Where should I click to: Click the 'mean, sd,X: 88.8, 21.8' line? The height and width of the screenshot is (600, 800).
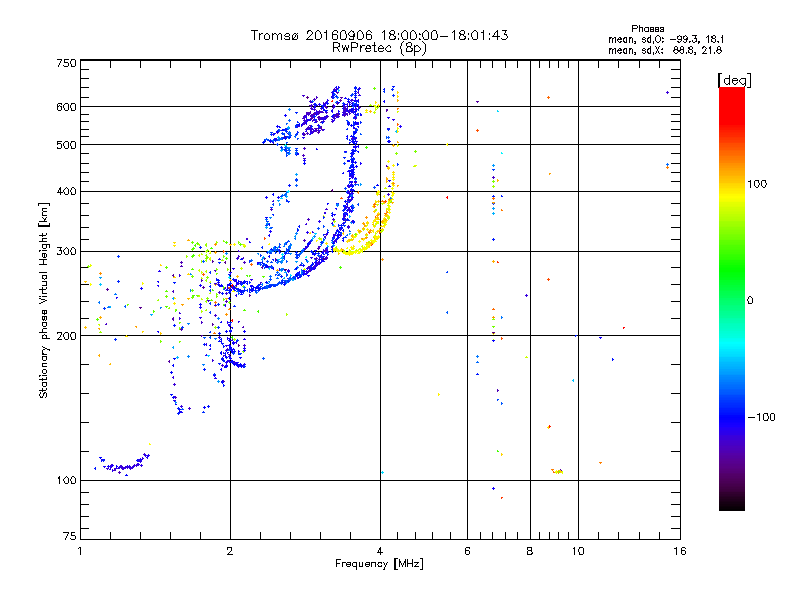click(x=665, y=50)
